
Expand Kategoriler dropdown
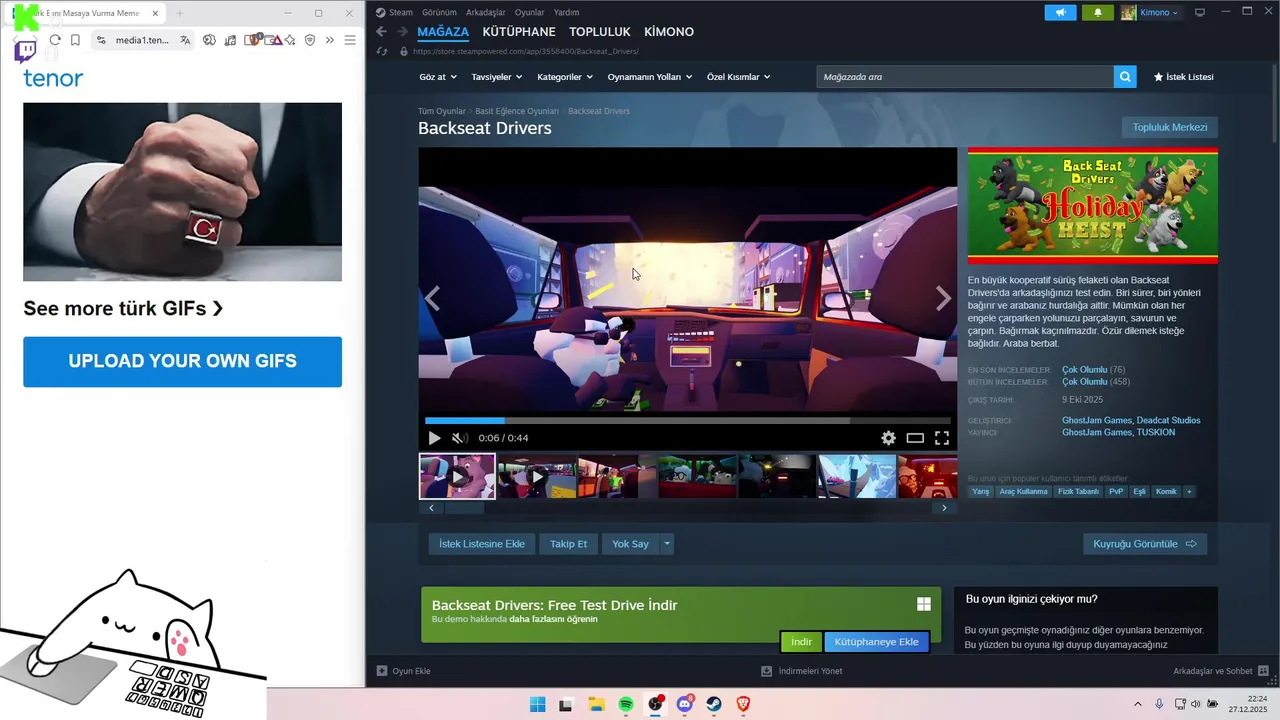tap(565, 77)
